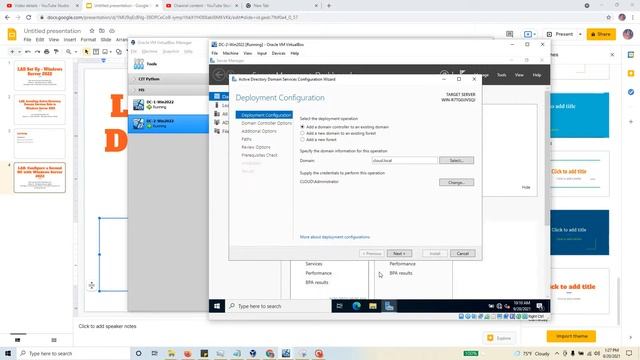Open Server Manager's Help menu
This screenshot has height=360, width=640.
coord(537,75)
